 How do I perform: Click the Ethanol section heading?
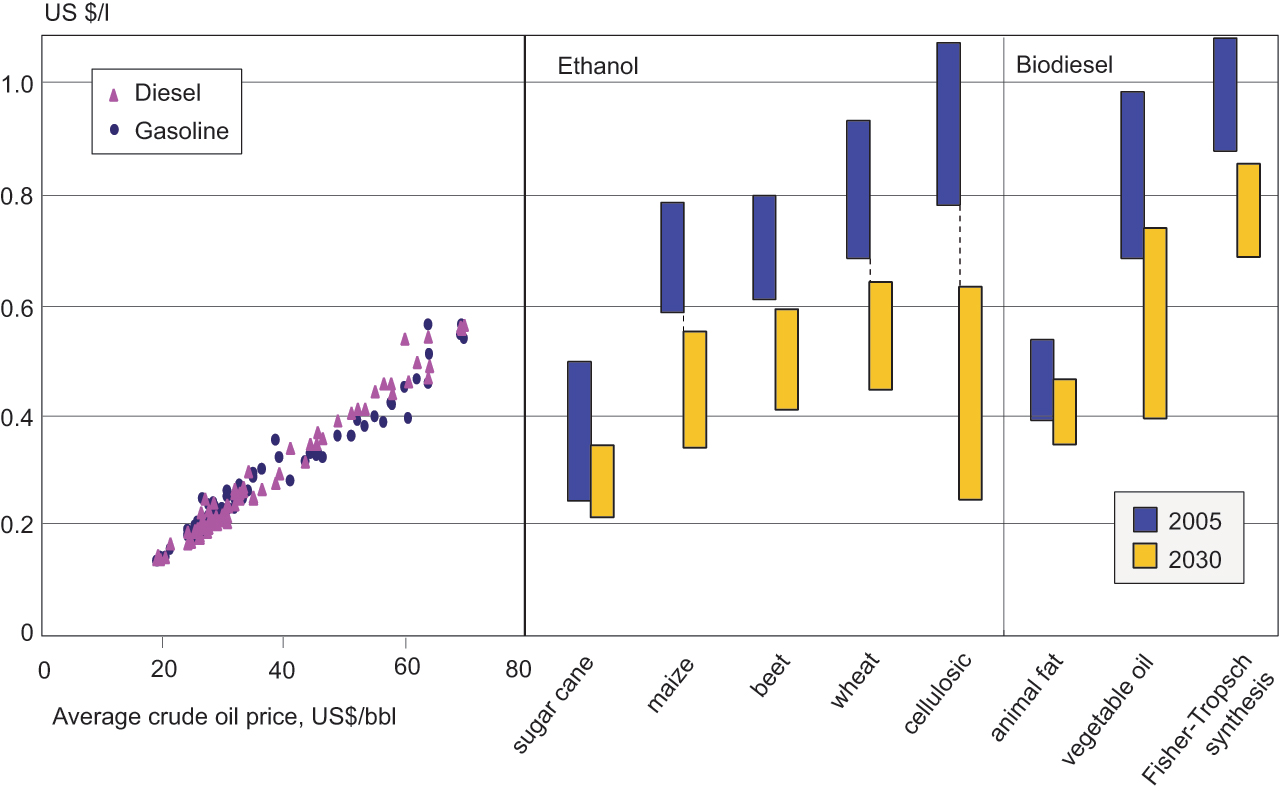coord(597,67)
